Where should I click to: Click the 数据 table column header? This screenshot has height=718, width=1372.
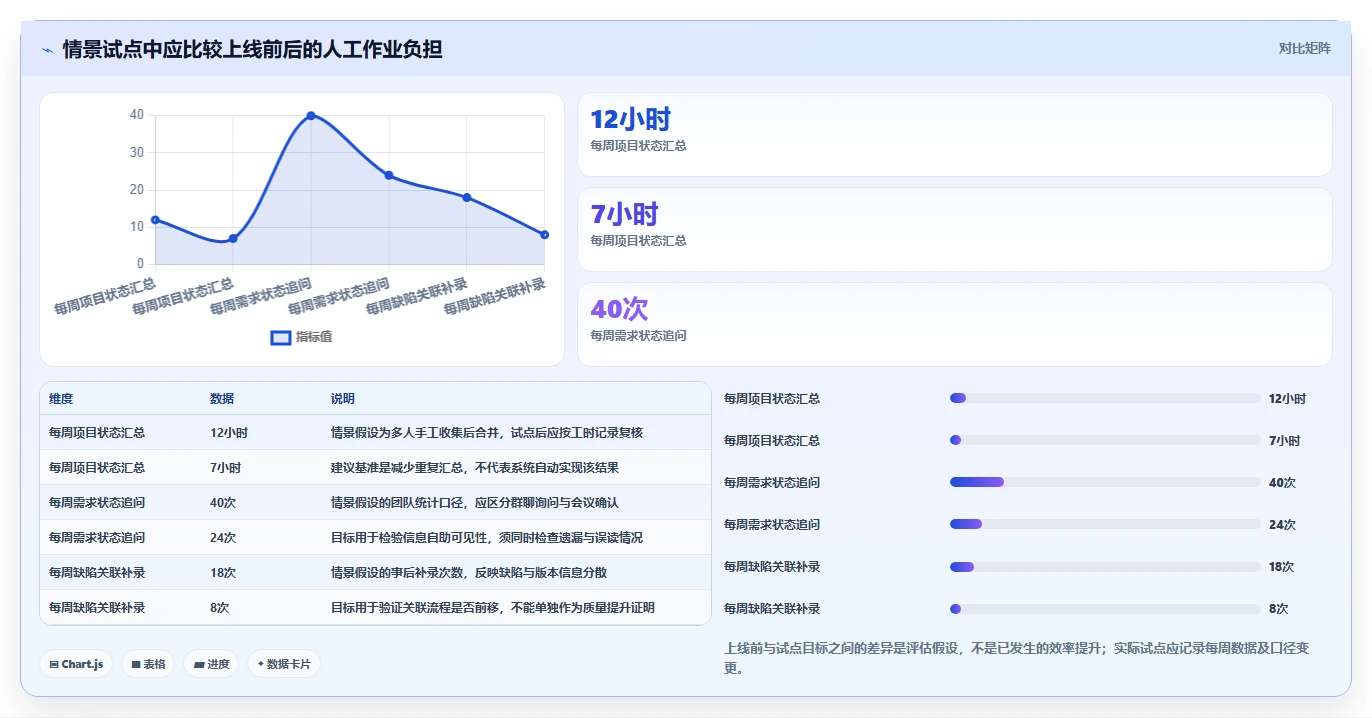pyautogui.click(x=222, y=399)
